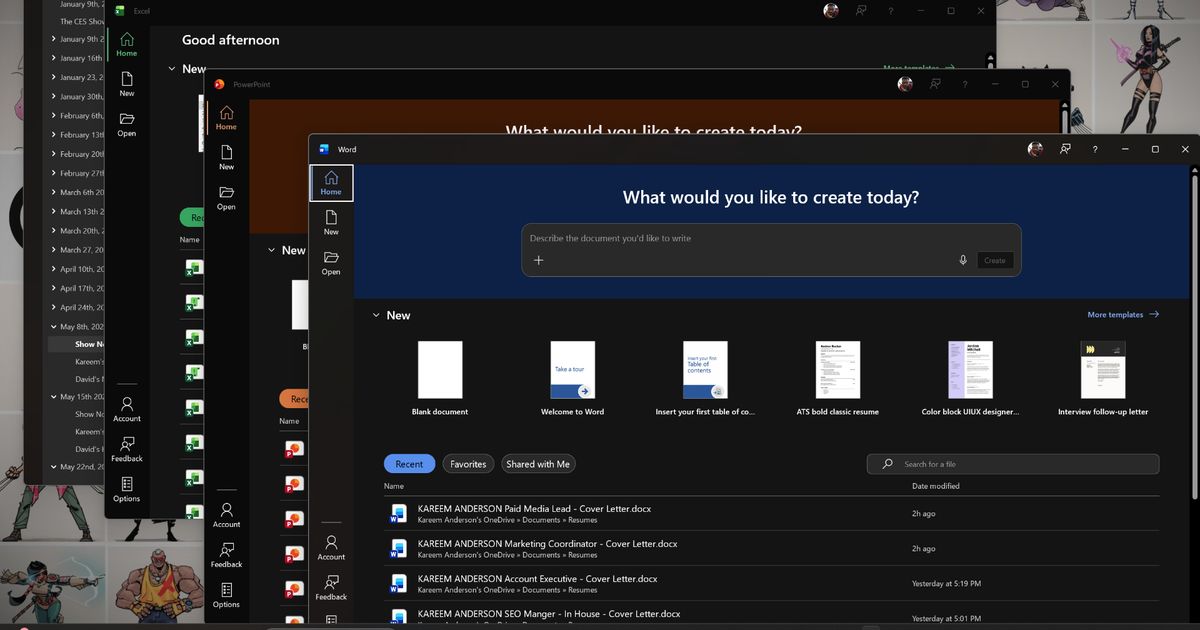
Task: Click the feedback person icon in Word title bar
Action: point(1066,149)
